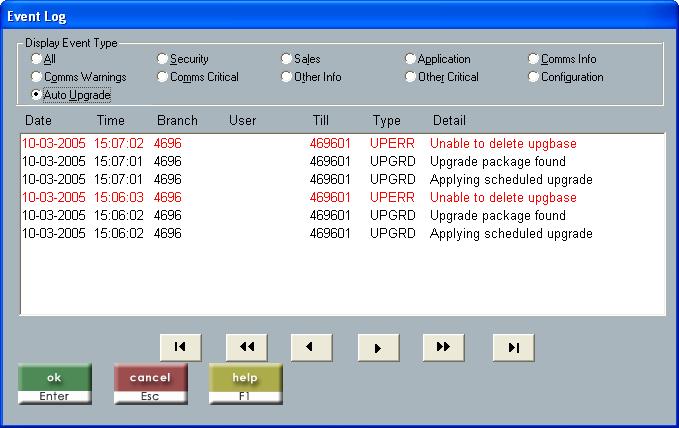Skip forward several pages with double-right arrow
Image resolution: width=679 pixels, height=428 pixels.
click(443, 347)
